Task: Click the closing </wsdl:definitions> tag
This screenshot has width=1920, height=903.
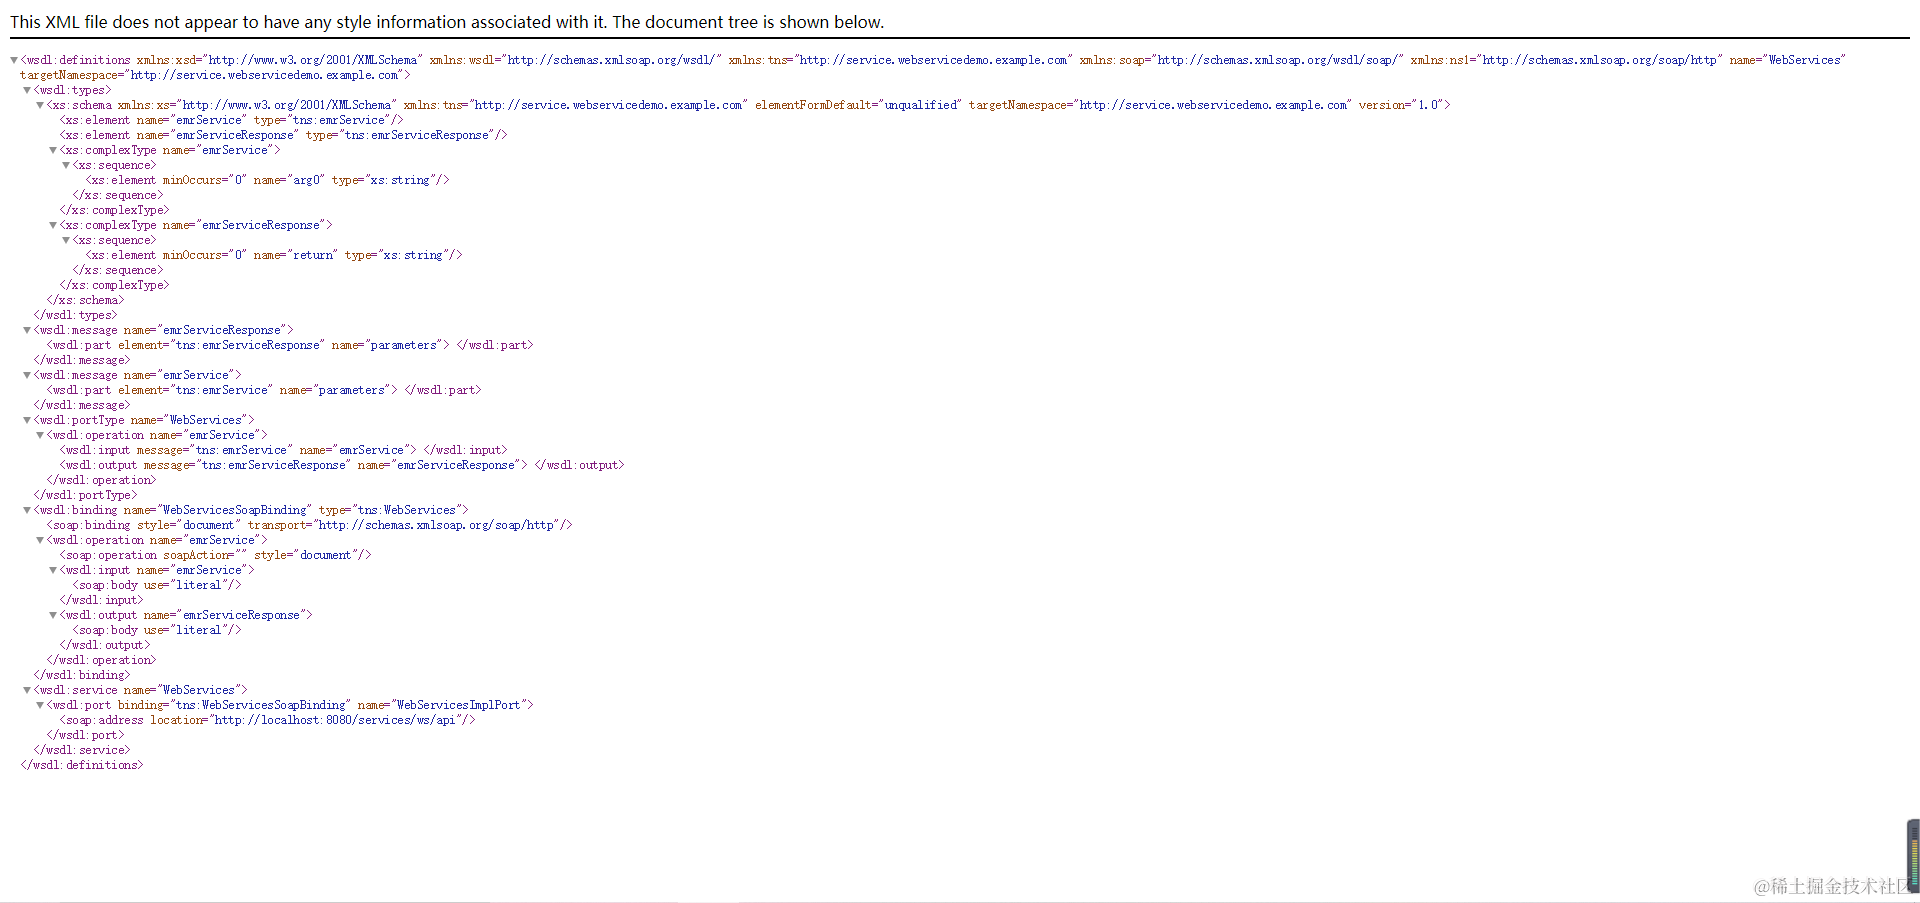Action: 82,765
